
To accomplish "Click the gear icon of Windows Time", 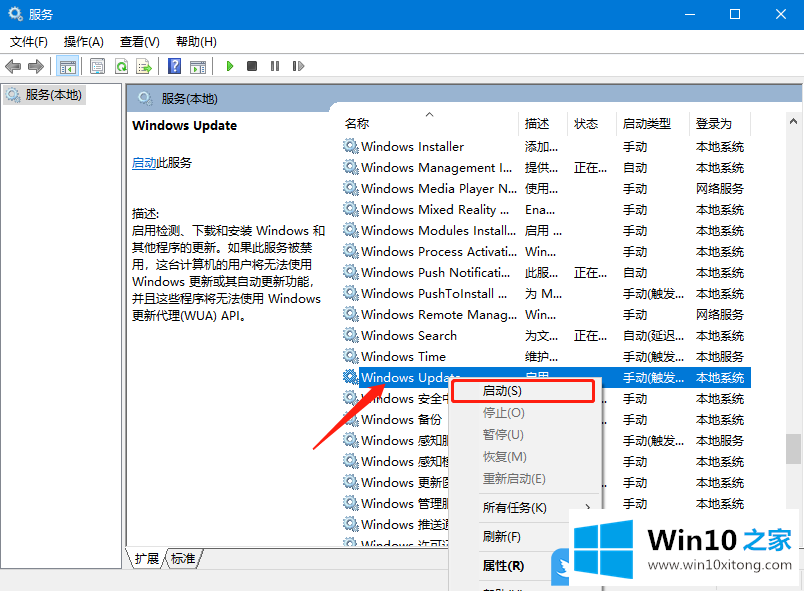I will click(351, 357).
